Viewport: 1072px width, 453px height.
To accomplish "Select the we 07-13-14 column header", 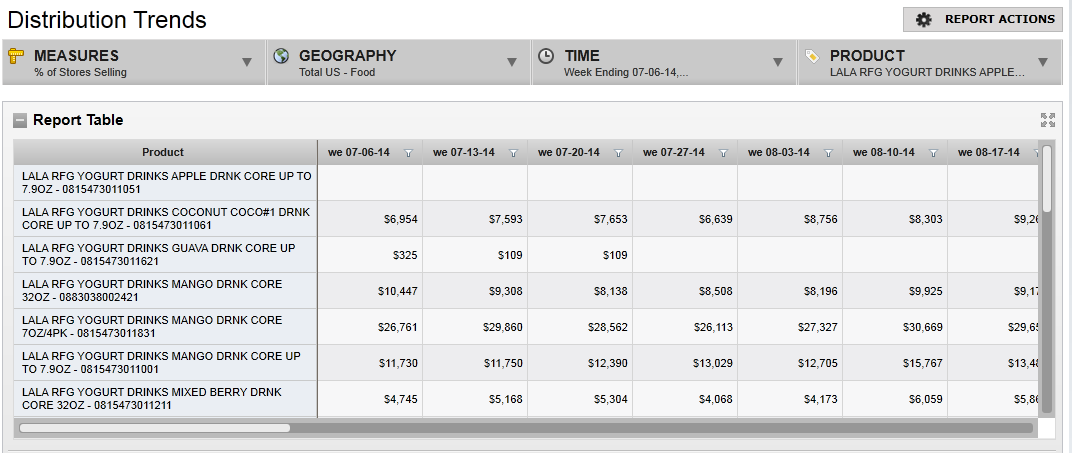I will point(463,153).
